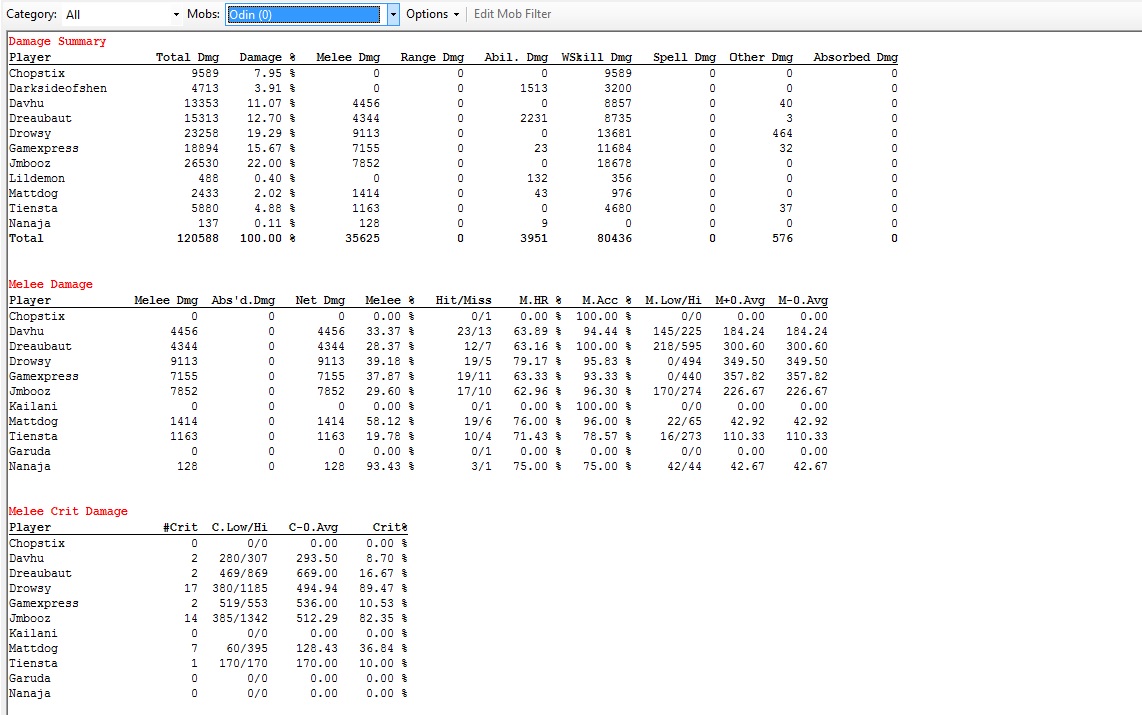Click the Total Dmg column header
1142x715 pixels.
[187, 58]
